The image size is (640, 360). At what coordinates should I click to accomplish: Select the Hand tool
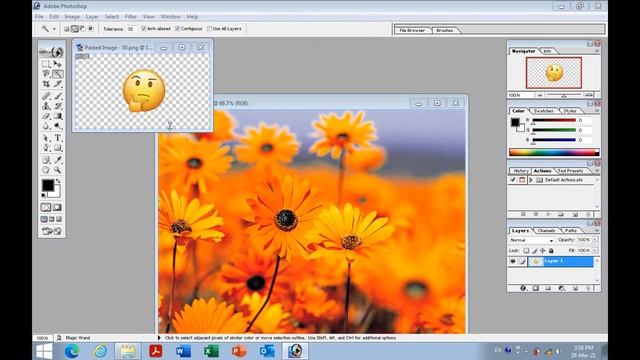(46, 170)
